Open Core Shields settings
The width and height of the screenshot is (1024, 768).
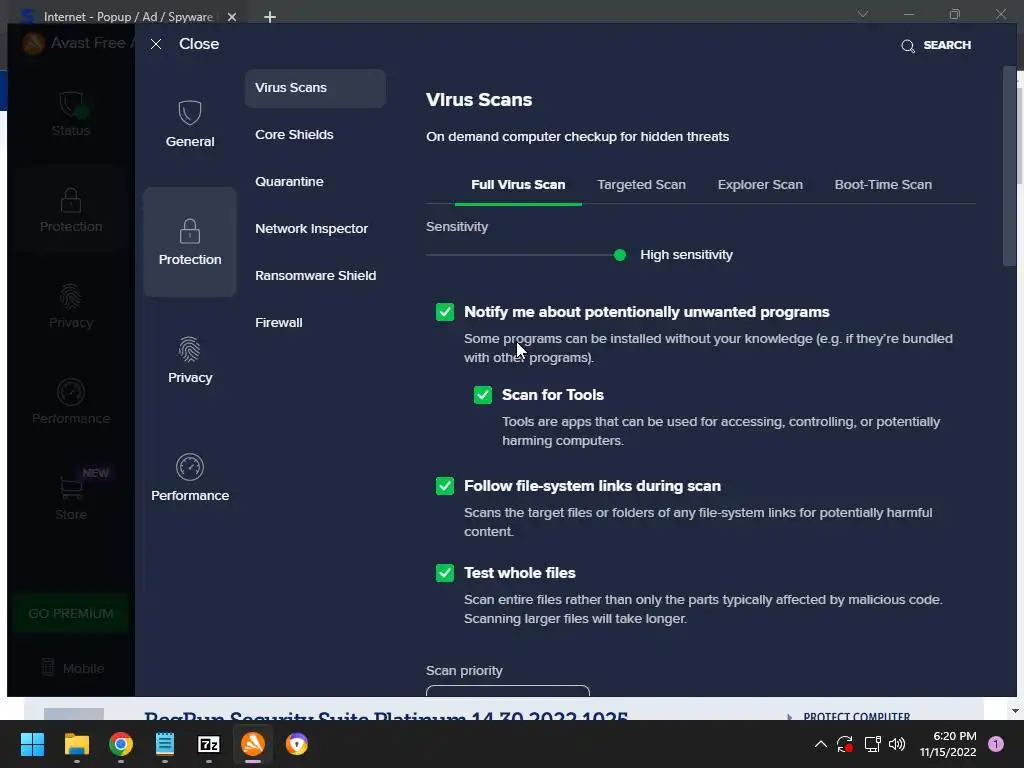[x=294, y=135]
